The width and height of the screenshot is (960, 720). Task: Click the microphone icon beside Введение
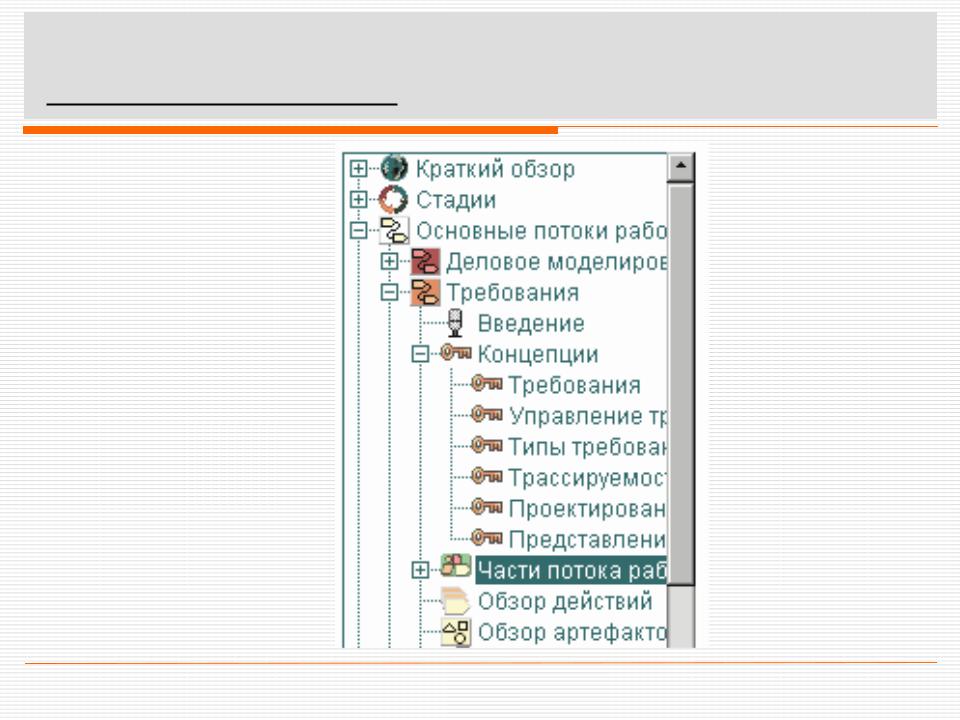[x=455, y=323]
